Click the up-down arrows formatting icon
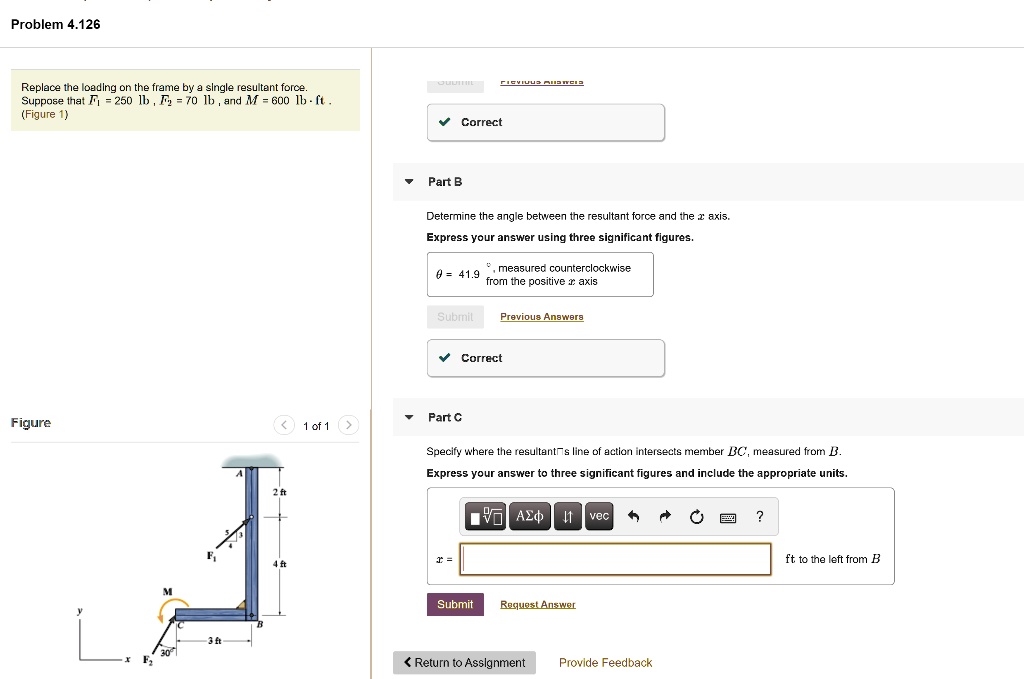This screenshot has height=679, width=1024. pos(567,516)
